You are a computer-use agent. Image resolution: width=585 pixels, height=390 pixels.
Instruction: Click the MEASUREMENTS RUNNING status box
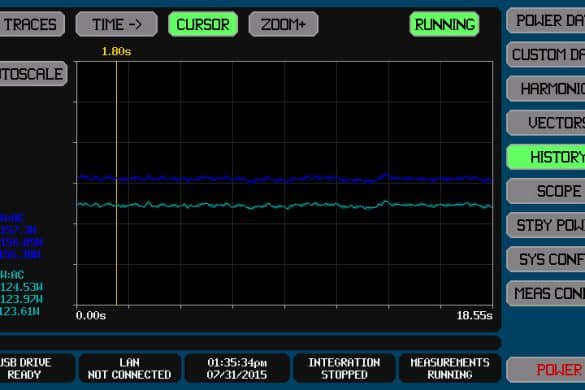(450, 368)
